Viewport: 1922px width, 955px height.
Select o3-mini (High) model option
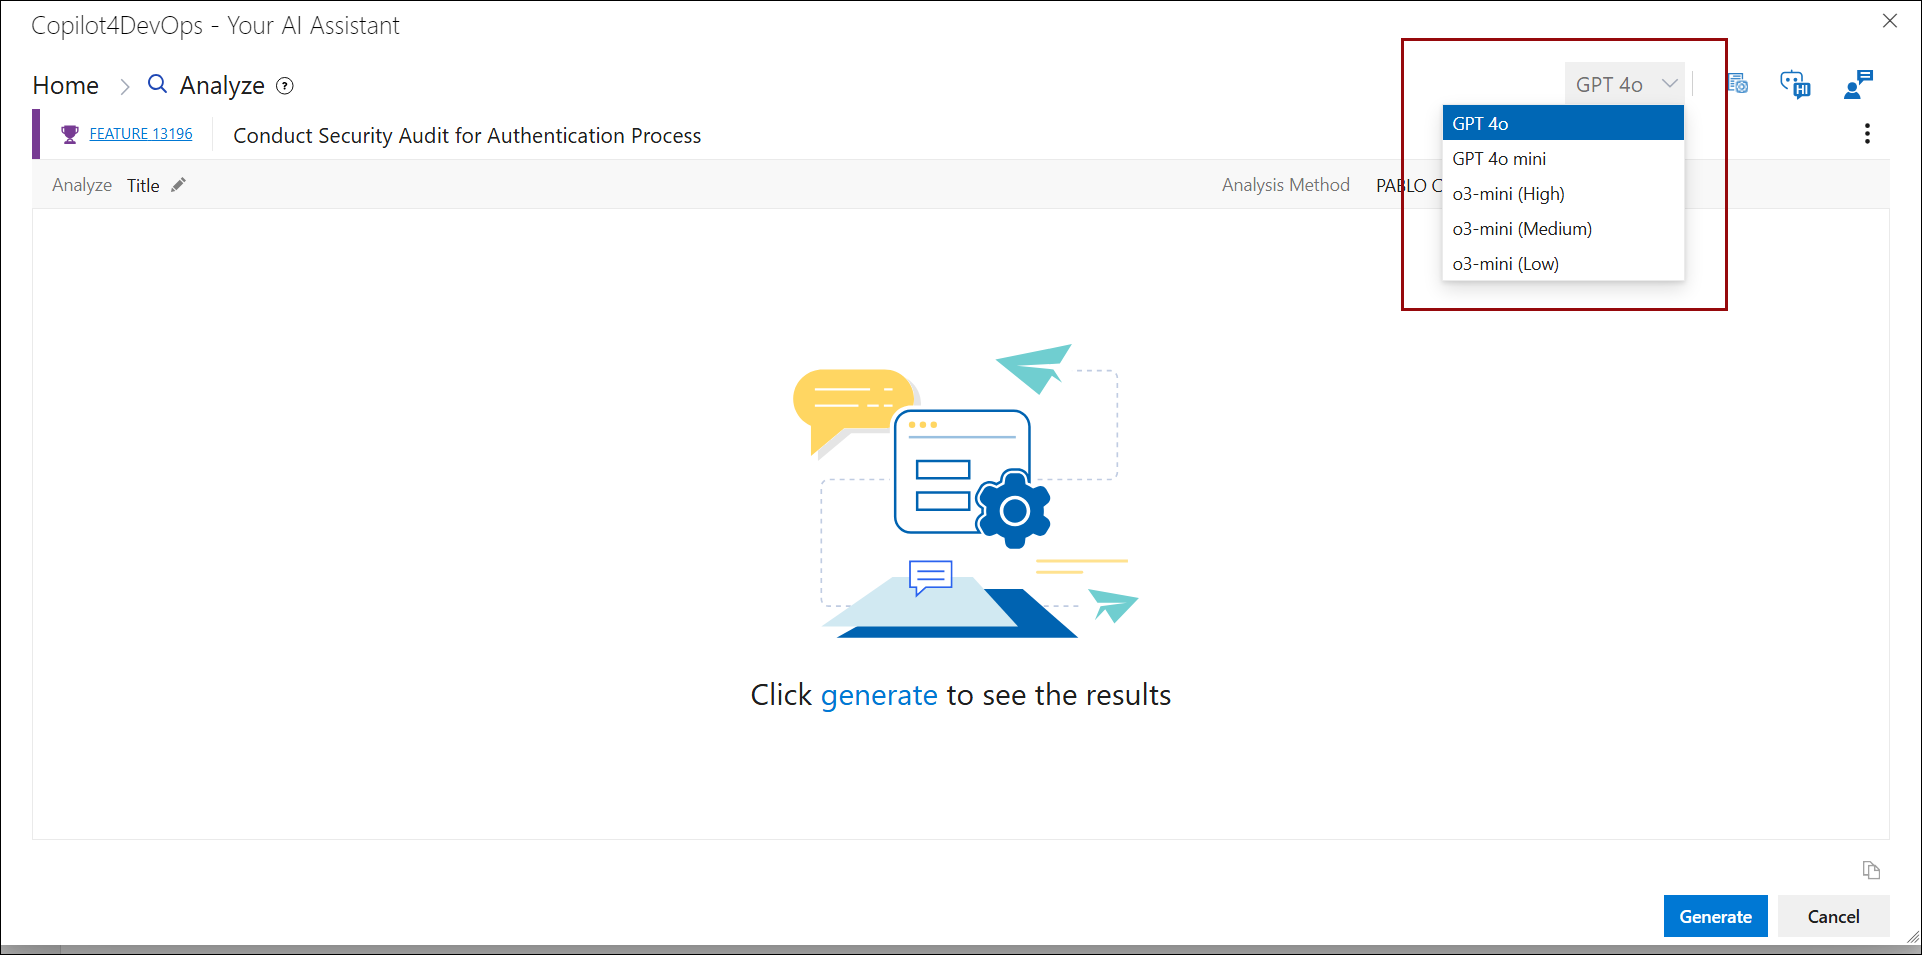click(1563, 193)
